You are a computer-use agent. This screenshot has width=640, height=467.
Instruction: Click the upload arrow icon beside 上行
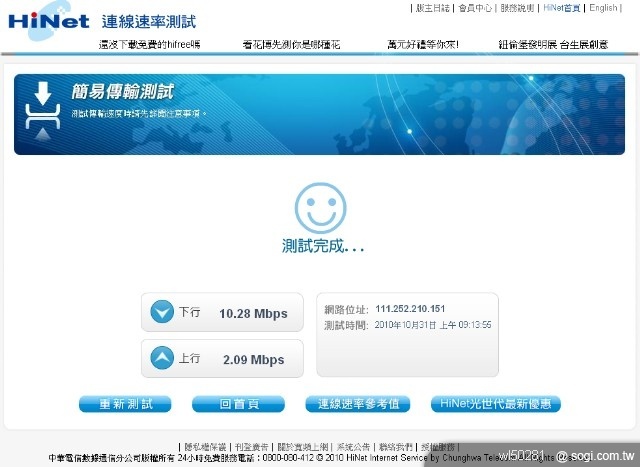click(162, 359)
